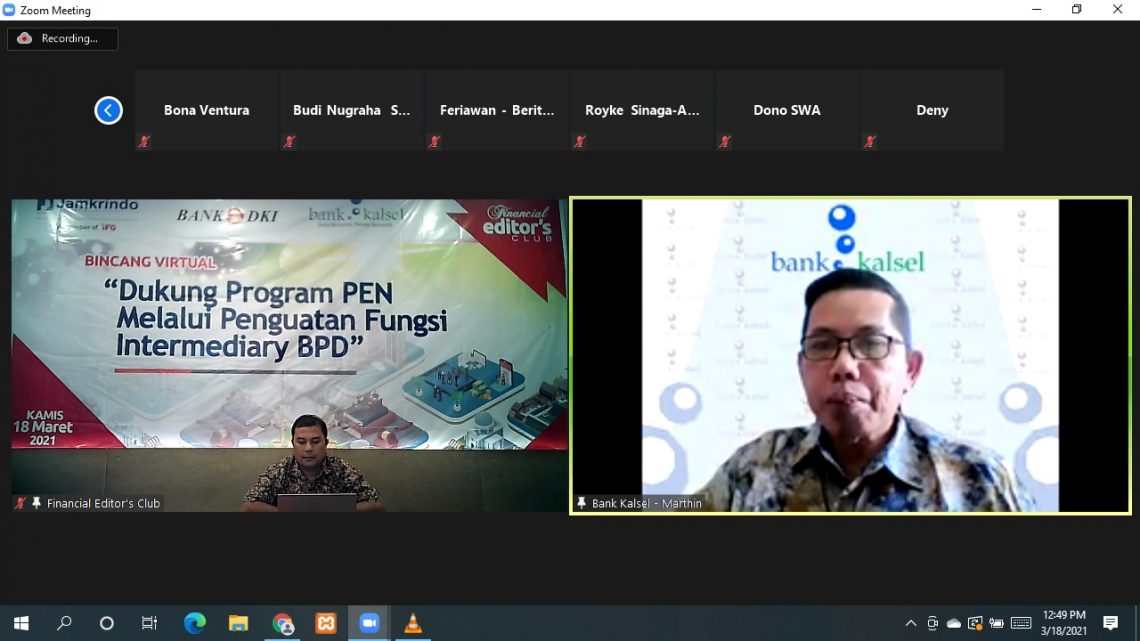Open VLC media player from taskbar
Image resolution: width=1140 pixels, height=641 pixels.
[413, 623]
